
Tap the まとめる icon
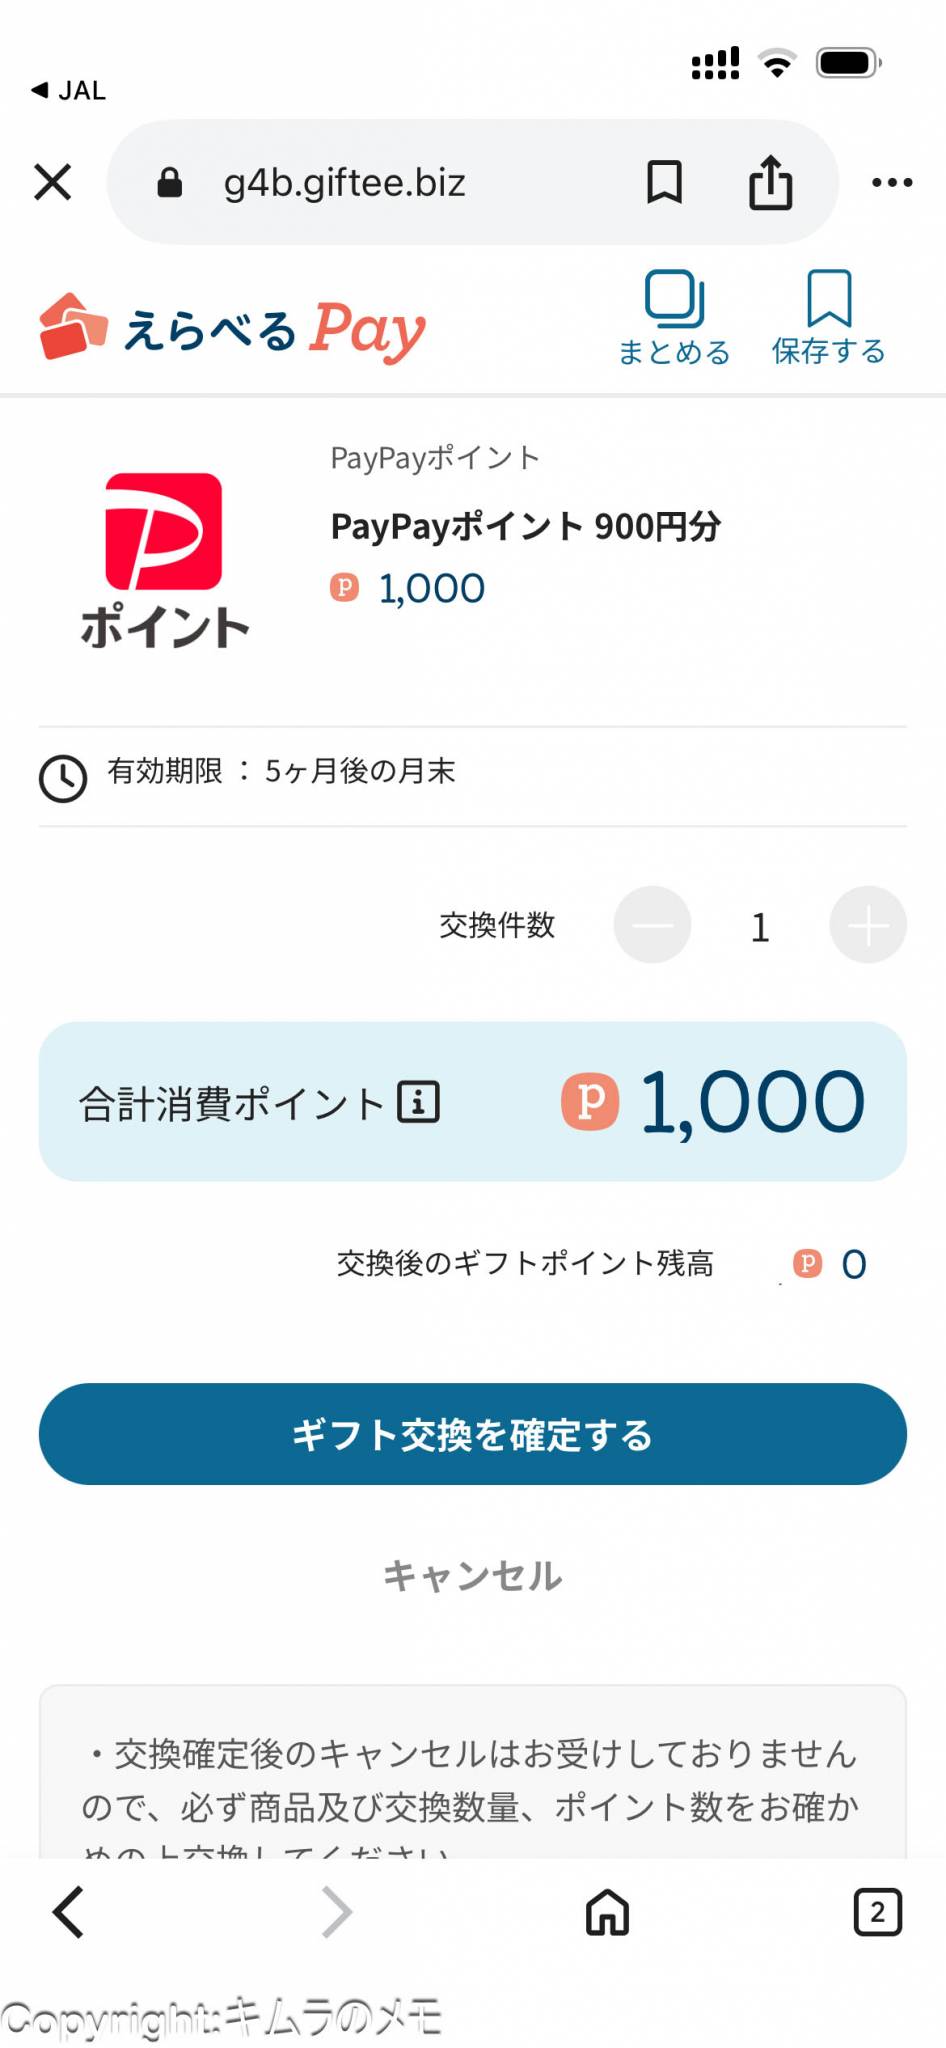tap(674, 316)
